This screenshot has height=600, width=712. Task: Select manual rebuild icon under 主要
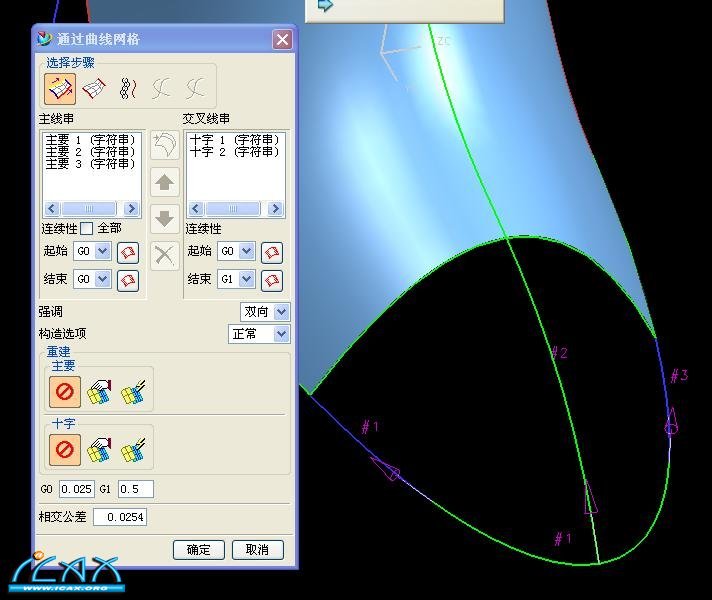point(99,392)
